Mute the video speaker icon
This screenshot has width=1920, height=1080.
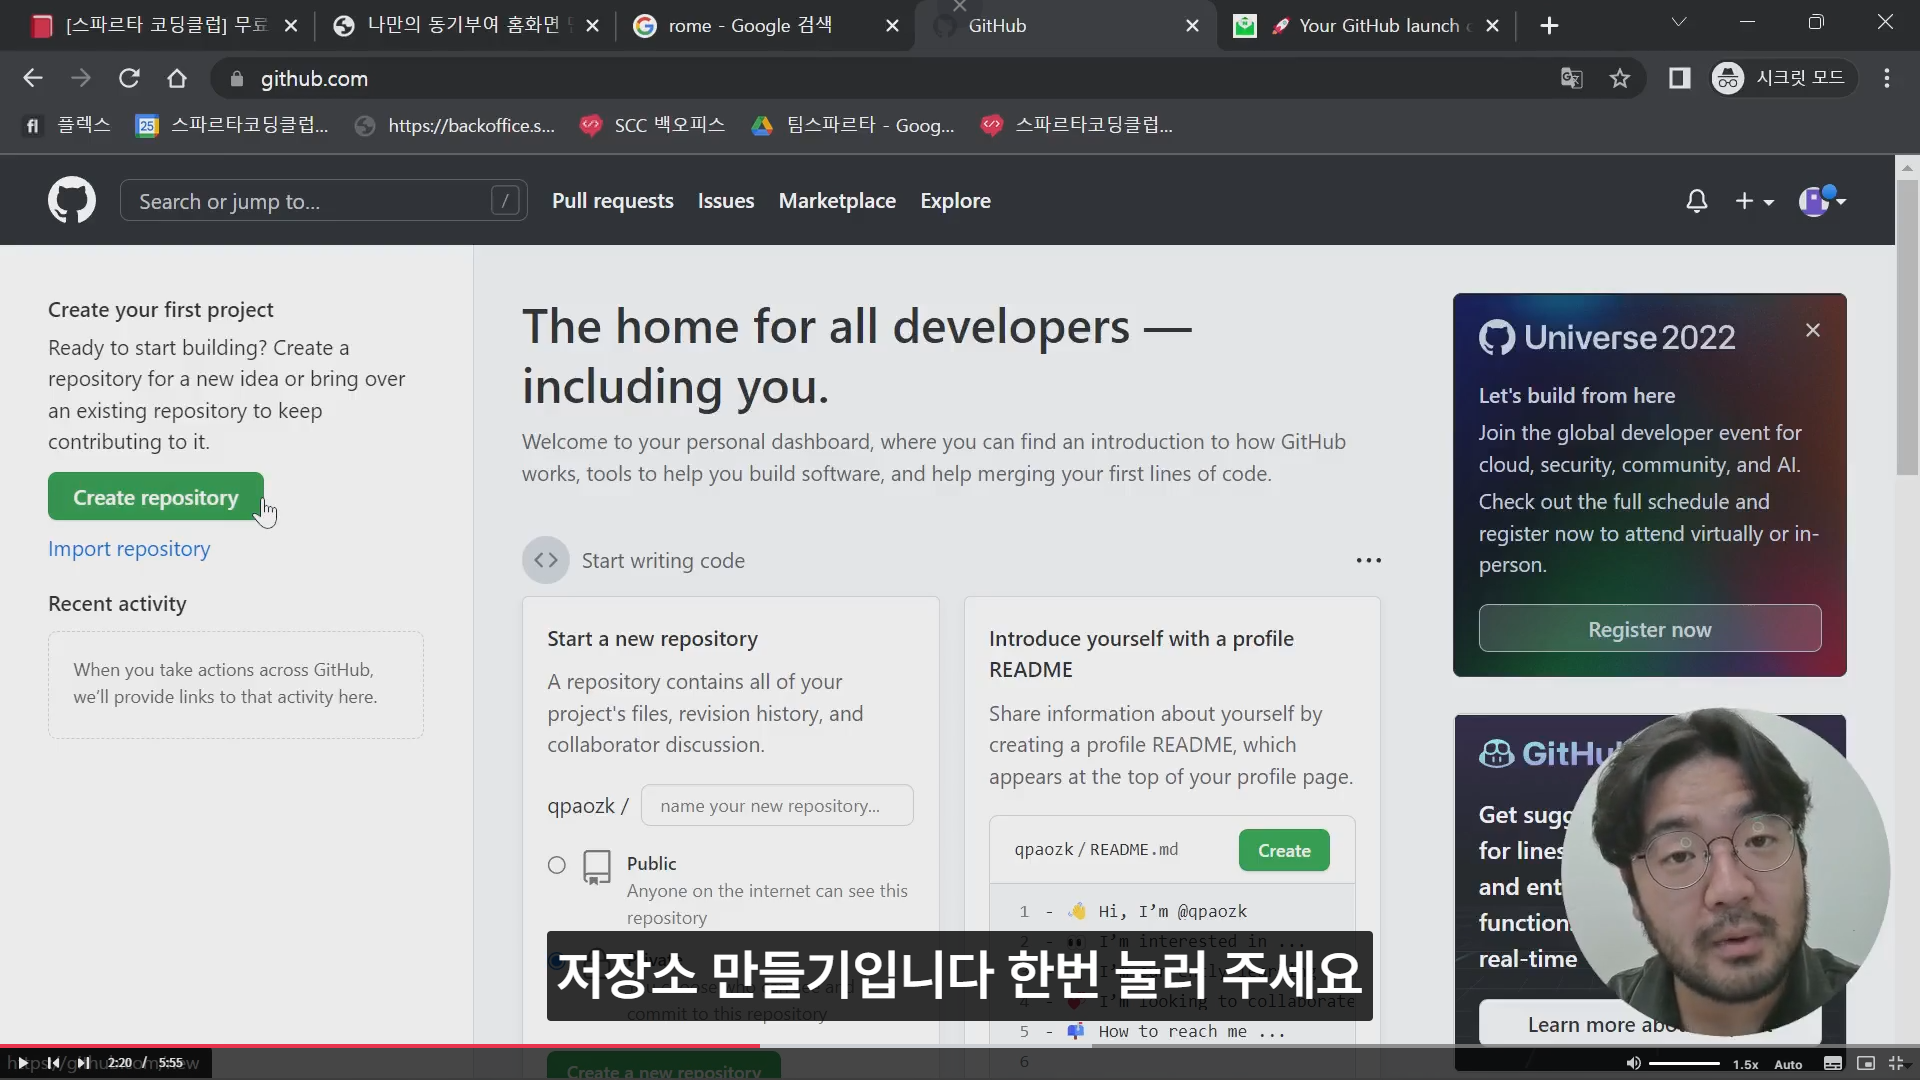click(x=1633, y=1063)
